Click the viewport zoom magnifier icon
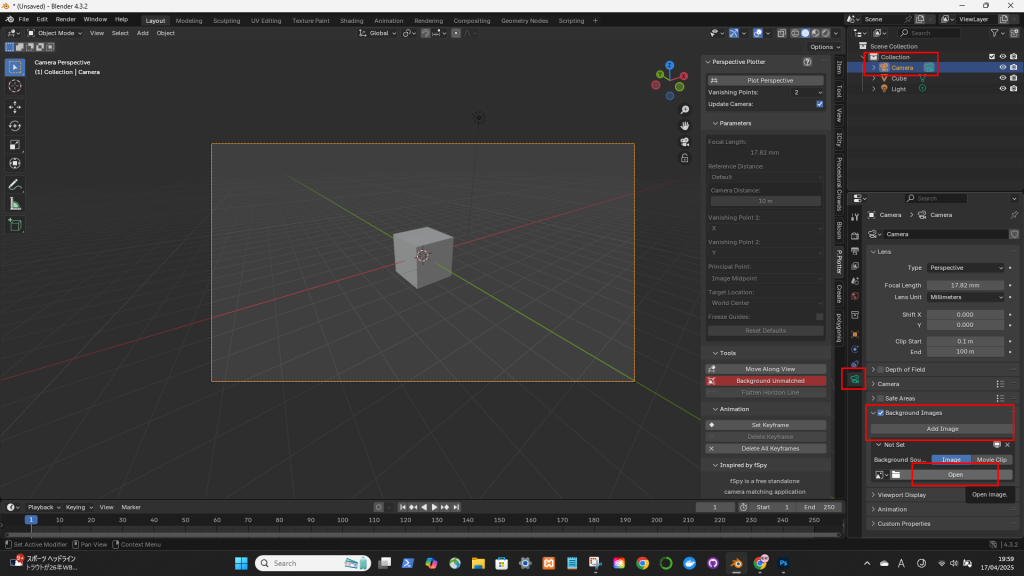This screenshot has width=1024, height=576. tap(684, 110)
